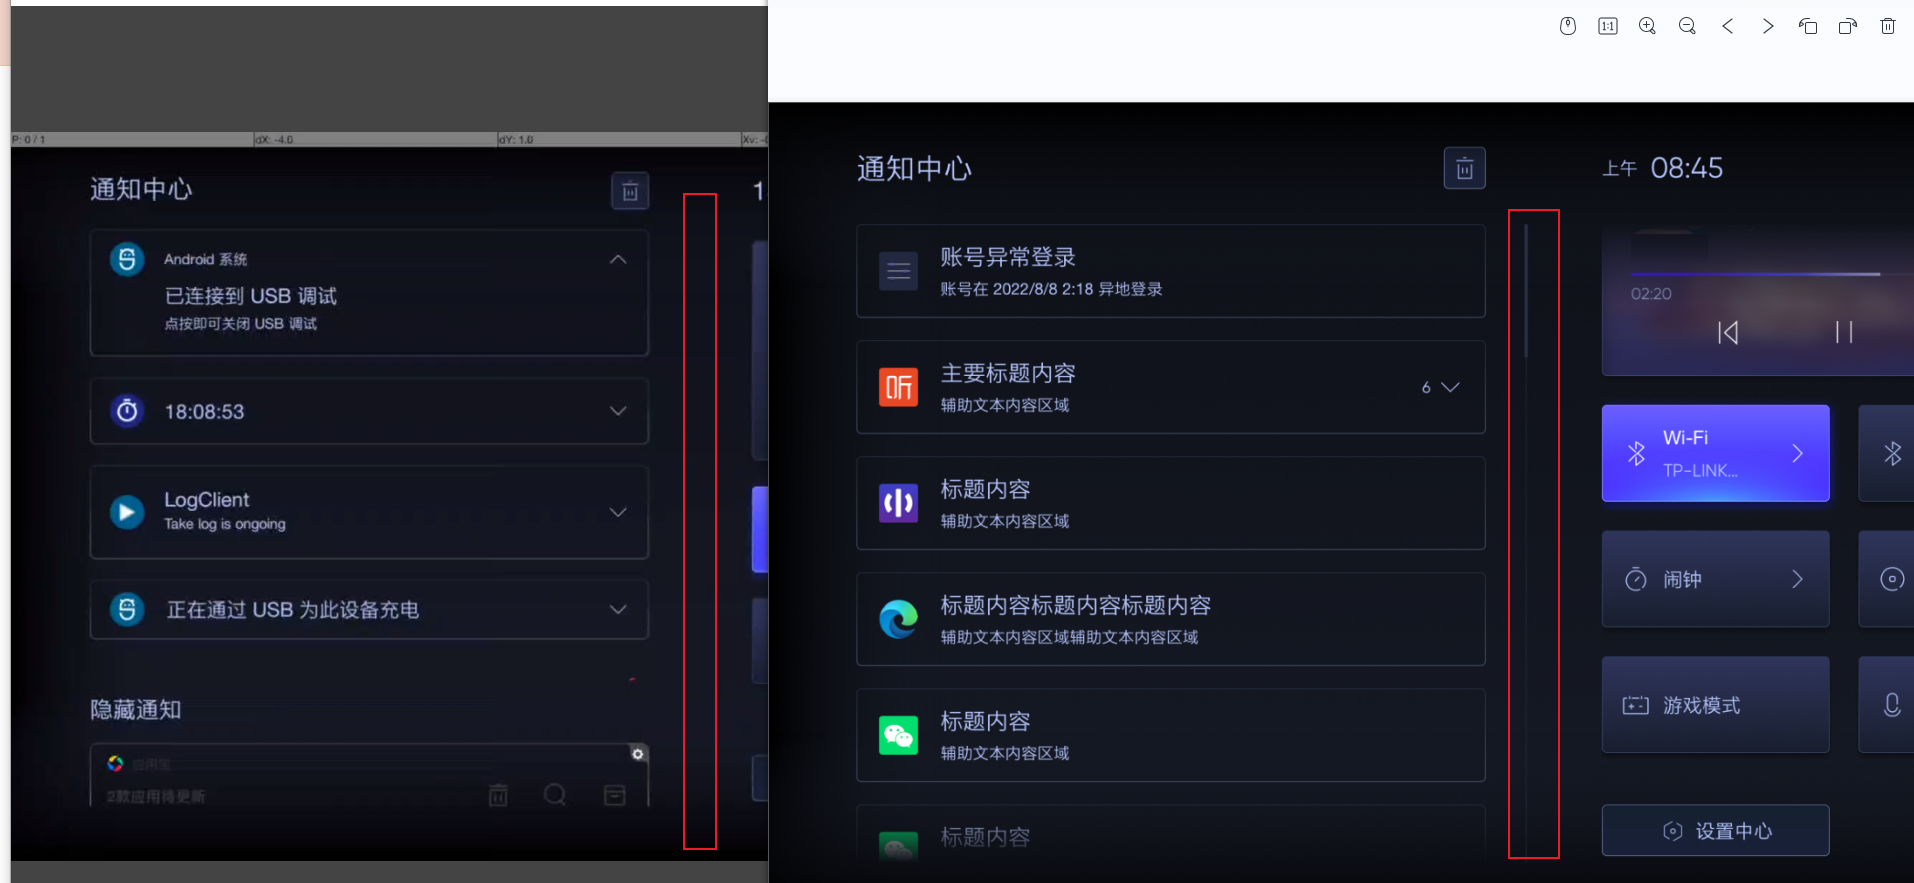Expand the 主要标题内容 group of 6
This screenshot has height=883, width=1914.
point(1449,387)
